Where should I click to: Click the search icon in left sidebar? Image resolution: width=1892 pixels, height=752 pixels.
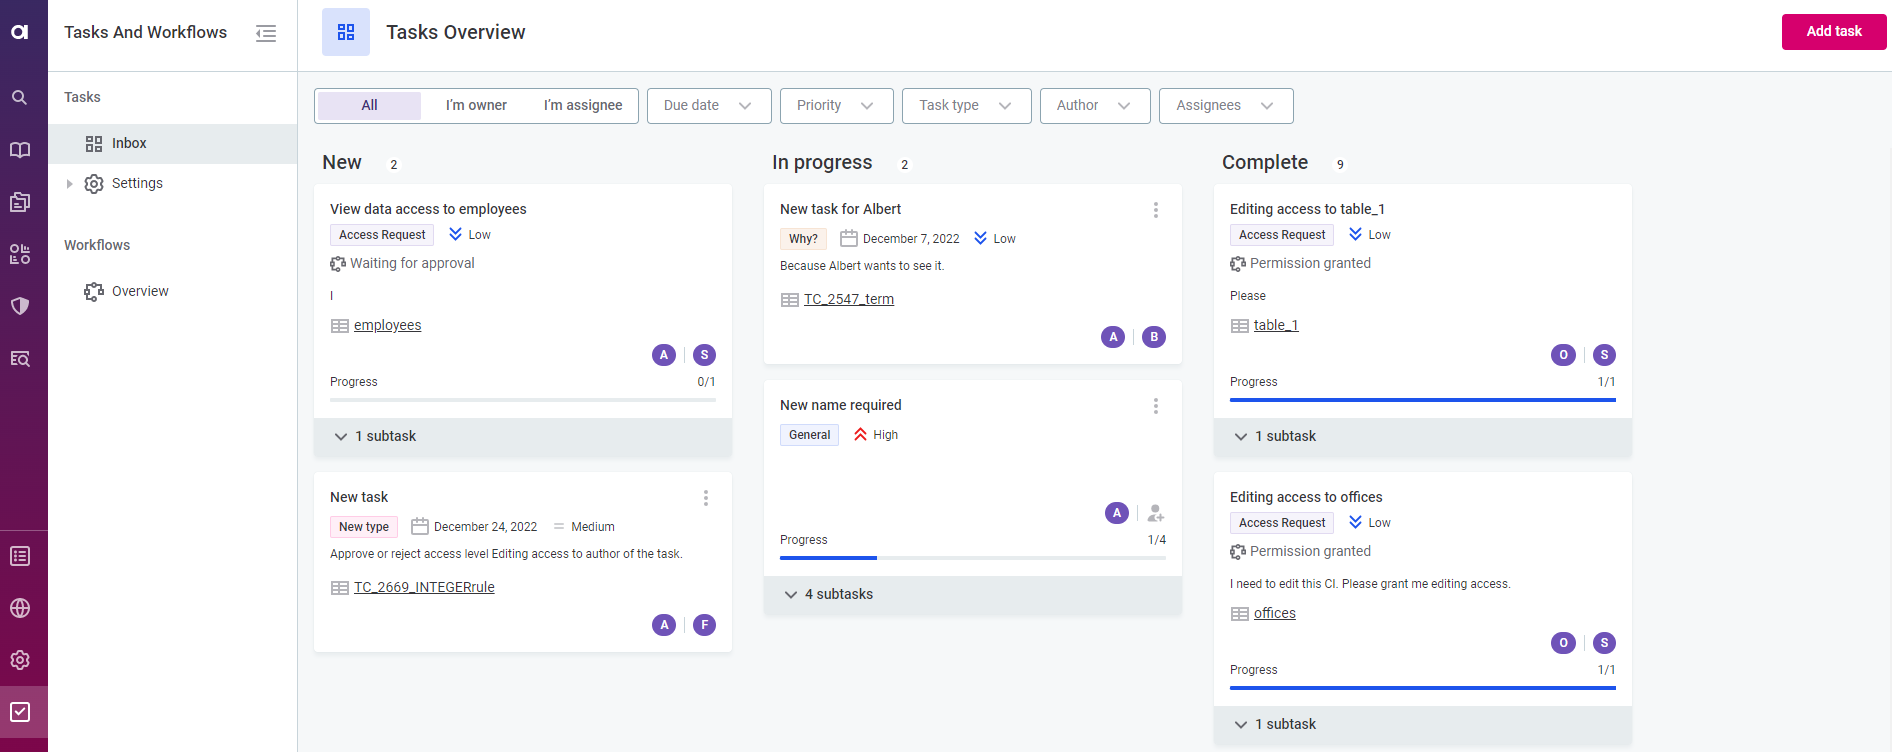pos(20,98)
